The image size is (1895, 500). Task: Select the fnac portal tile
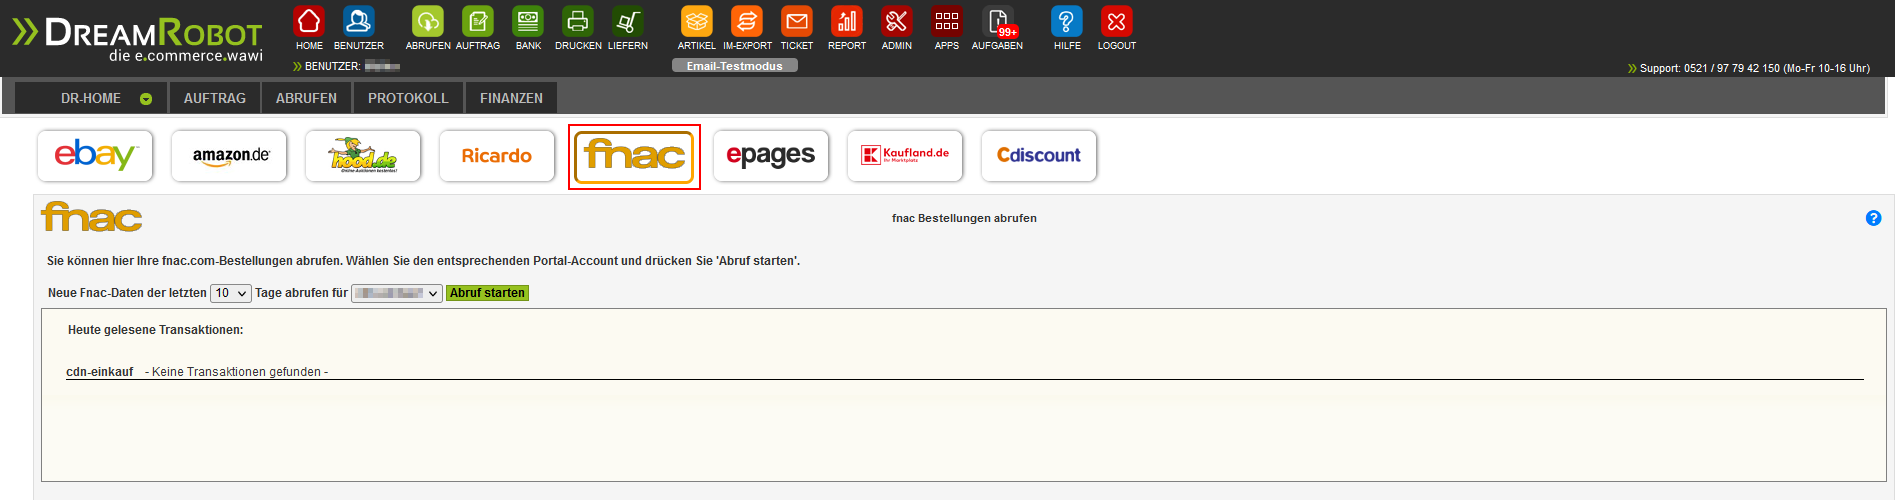click(634, 157)
